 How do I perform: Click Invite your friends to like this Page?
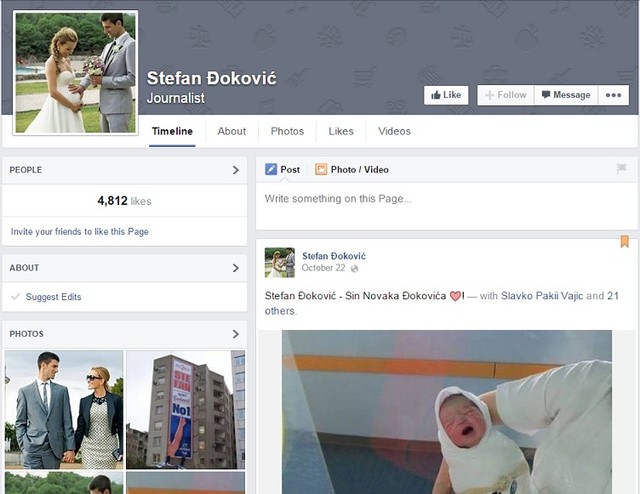point(80,231)
